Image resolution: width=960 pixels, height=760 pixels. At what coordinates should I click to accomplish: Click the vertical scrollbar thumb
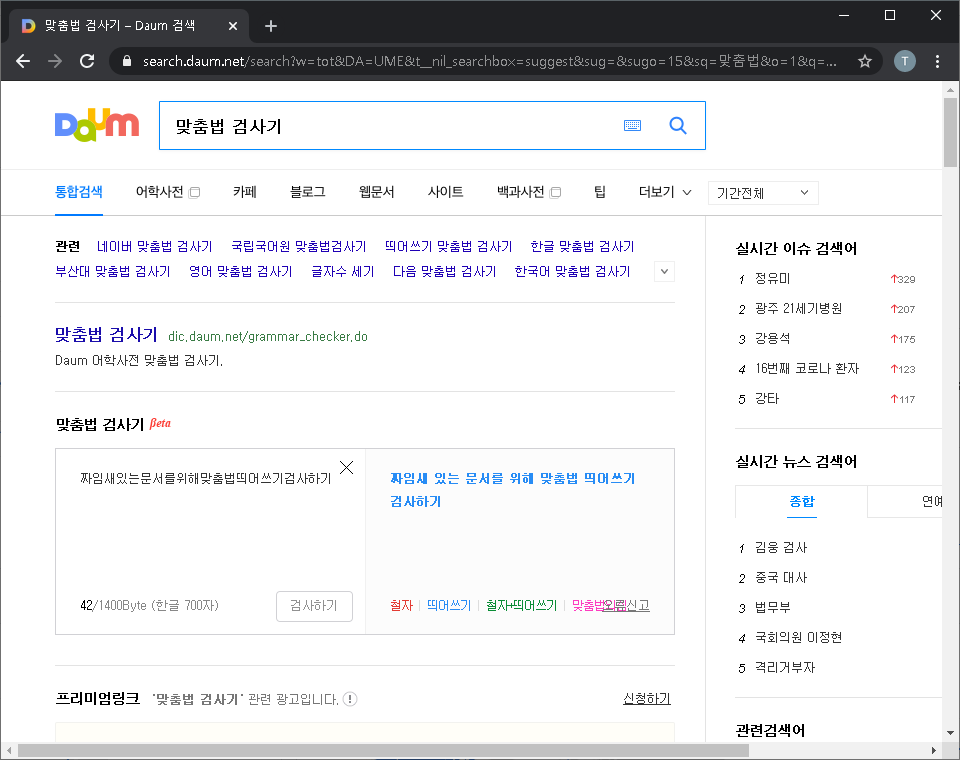[950, 132]
